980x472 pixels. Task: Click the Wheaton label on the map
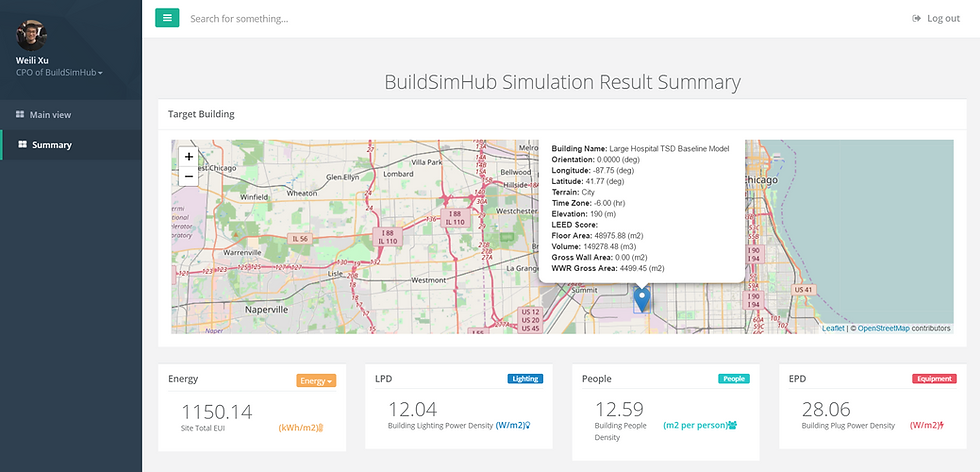[x=302, y=194]
